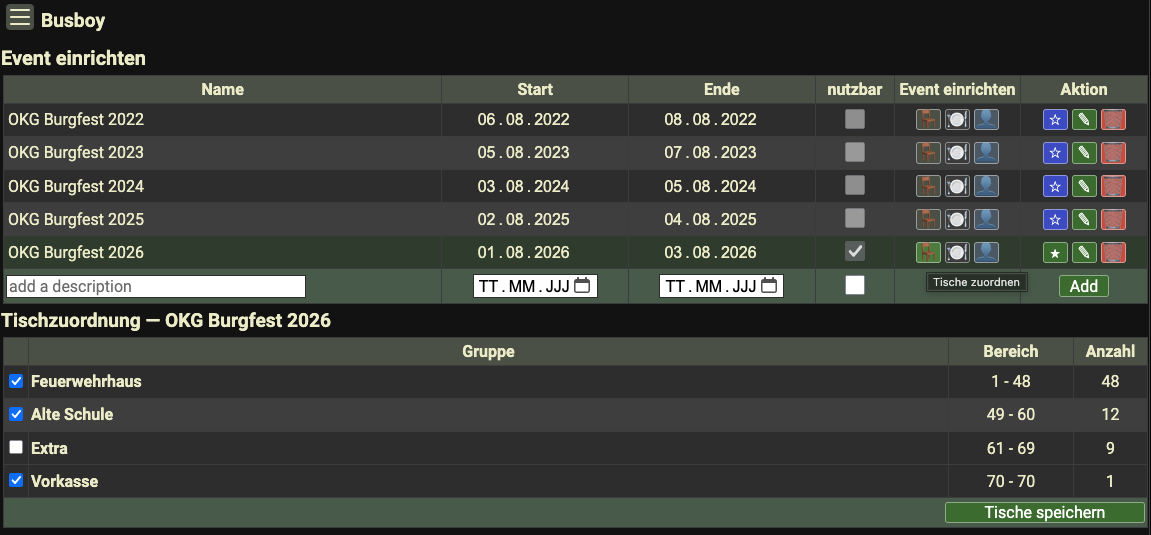Viewport: 1151px width, 535px height.
Task: Click chair icon for OKG Burgfest 2026
Action: coord(928,253)
